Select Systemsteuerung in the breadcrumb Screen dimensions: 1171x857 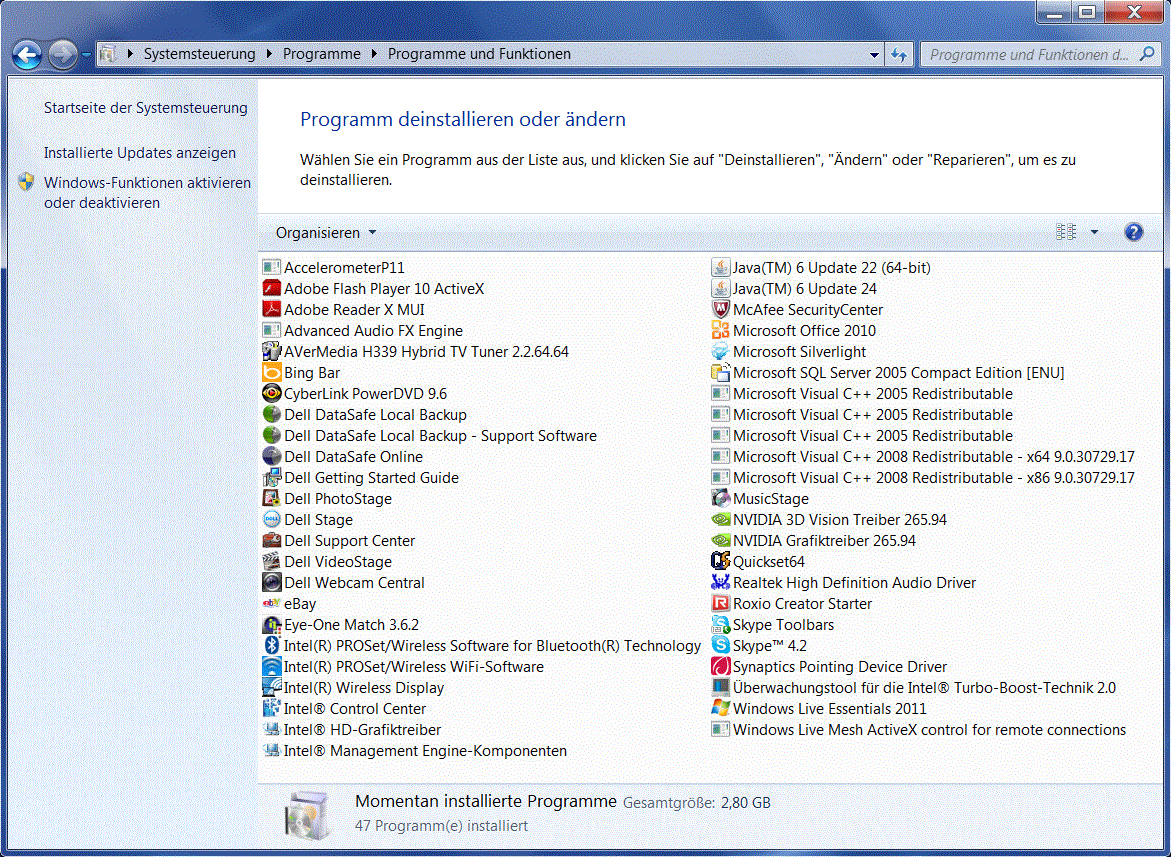[199, 54]
